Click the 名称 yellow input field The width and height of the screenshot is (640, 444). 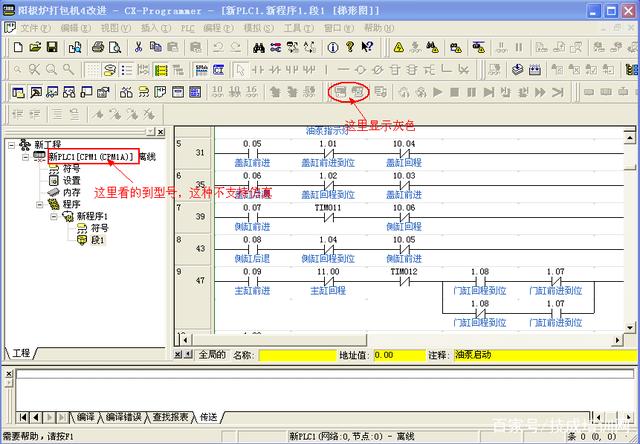click(297, 355)
